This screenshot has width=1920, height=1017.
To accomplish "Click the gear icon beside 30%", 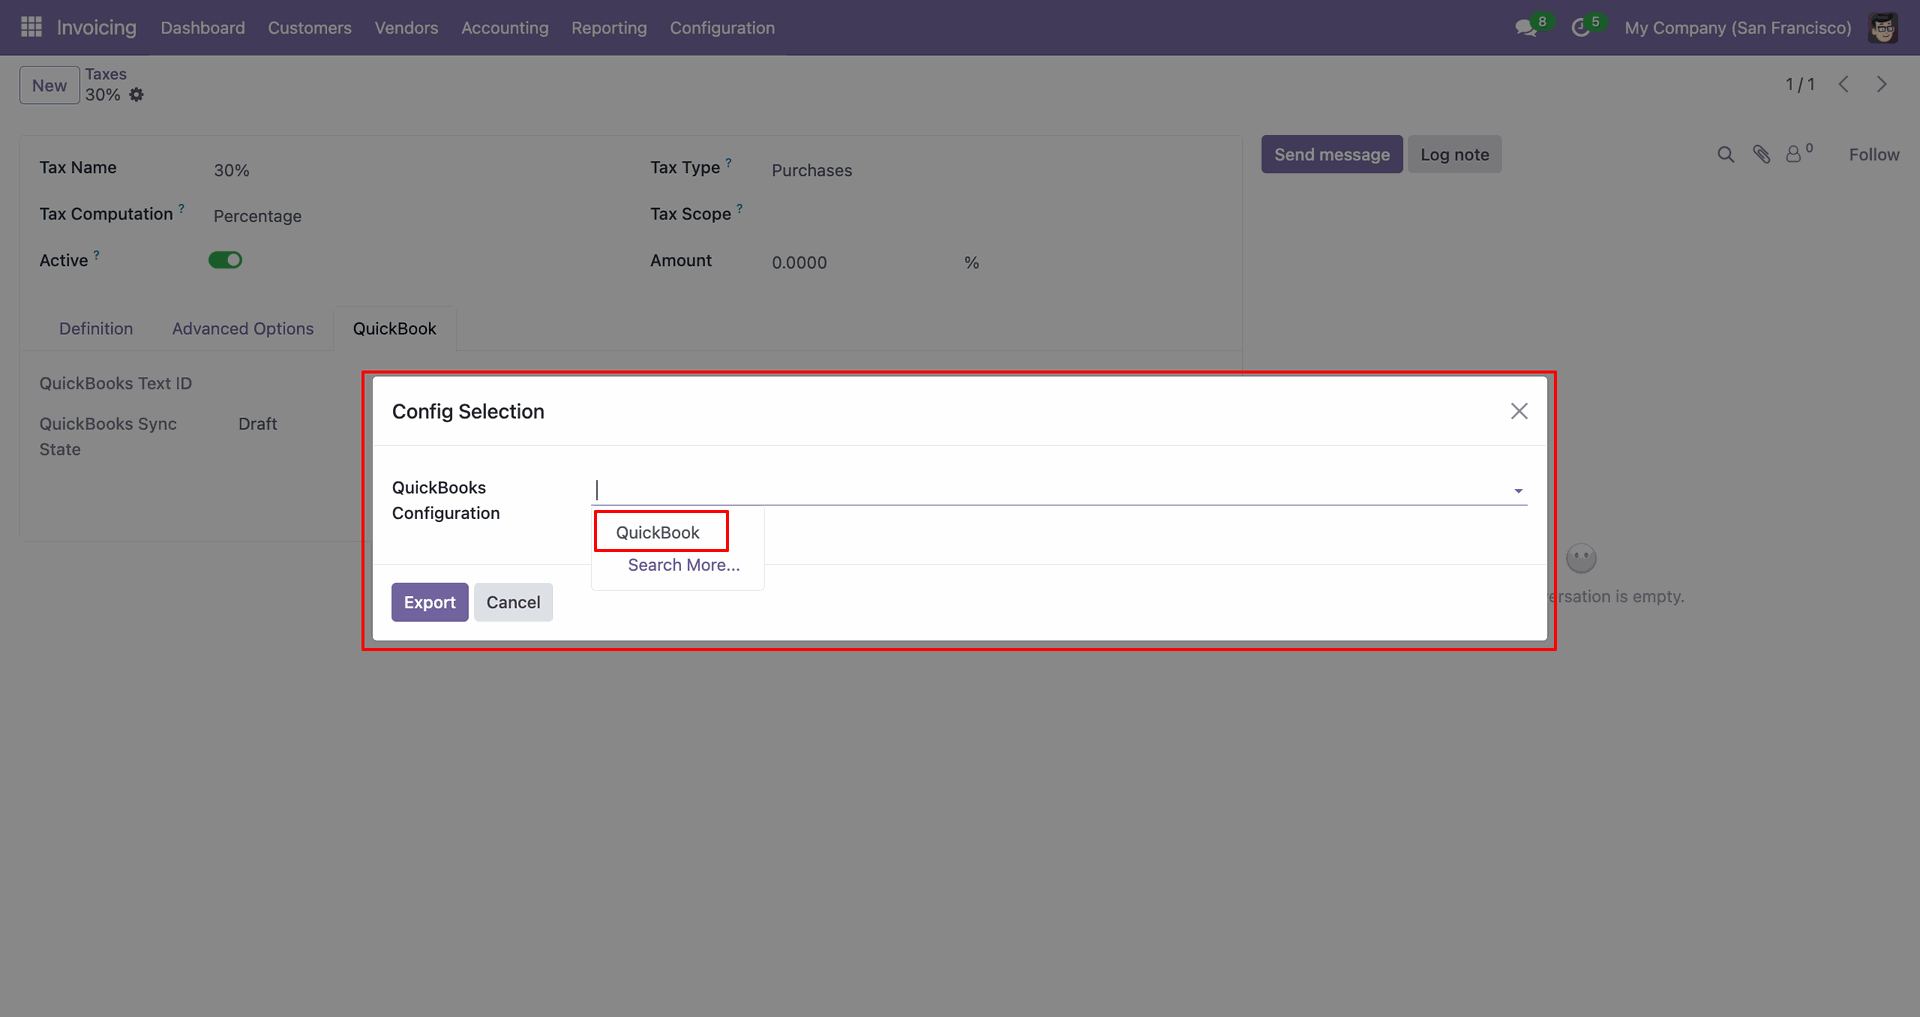I will coord(137,95).
